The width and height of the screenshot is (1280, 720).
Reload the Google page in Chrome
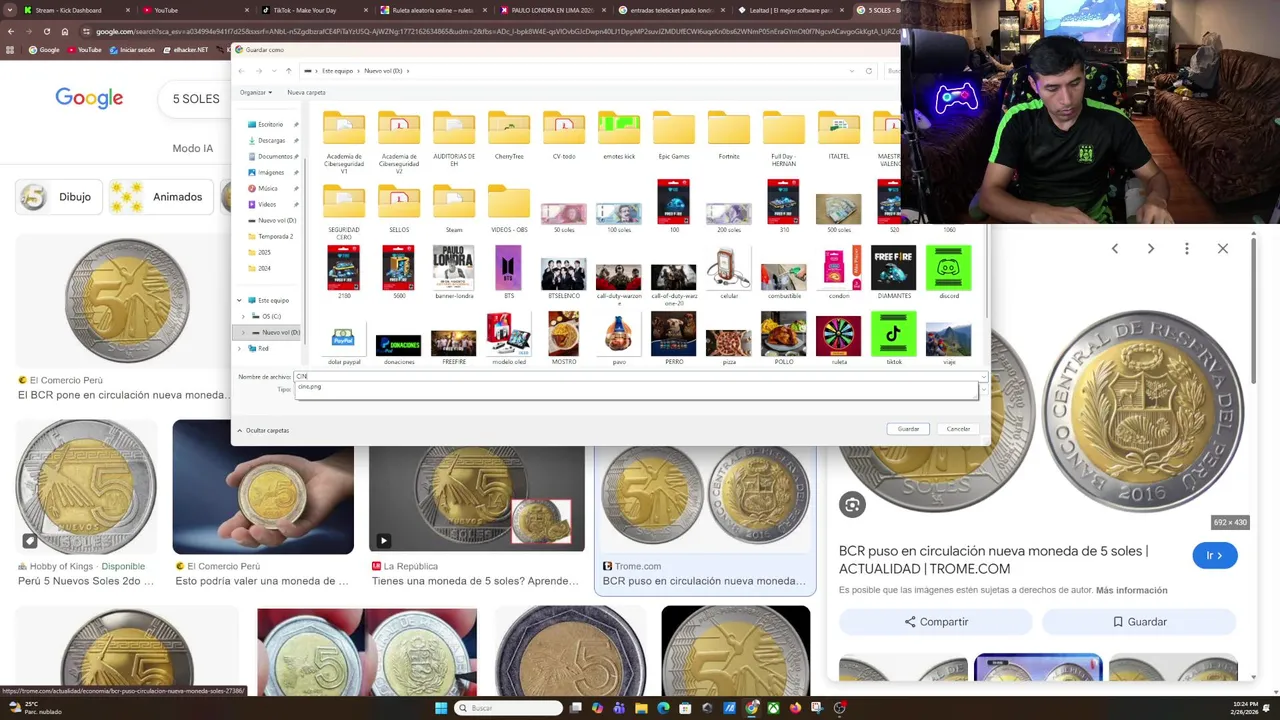point(45,31)
